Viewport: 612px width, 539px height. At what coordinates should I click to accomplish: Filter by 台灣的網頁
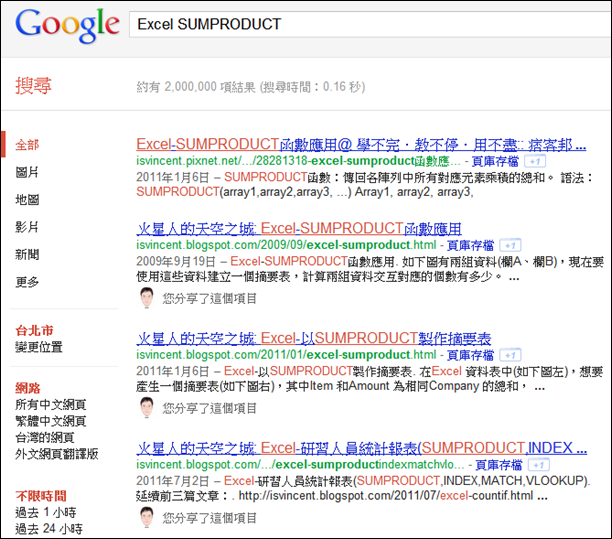pos(44,437)
